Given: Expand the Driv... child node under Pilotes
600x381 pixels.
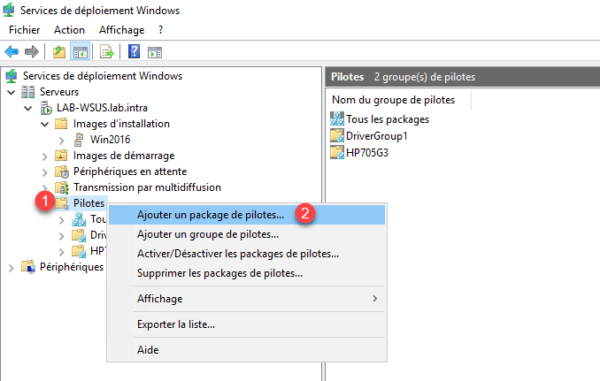Looking at the screenshot, I should tap(62, 236).
